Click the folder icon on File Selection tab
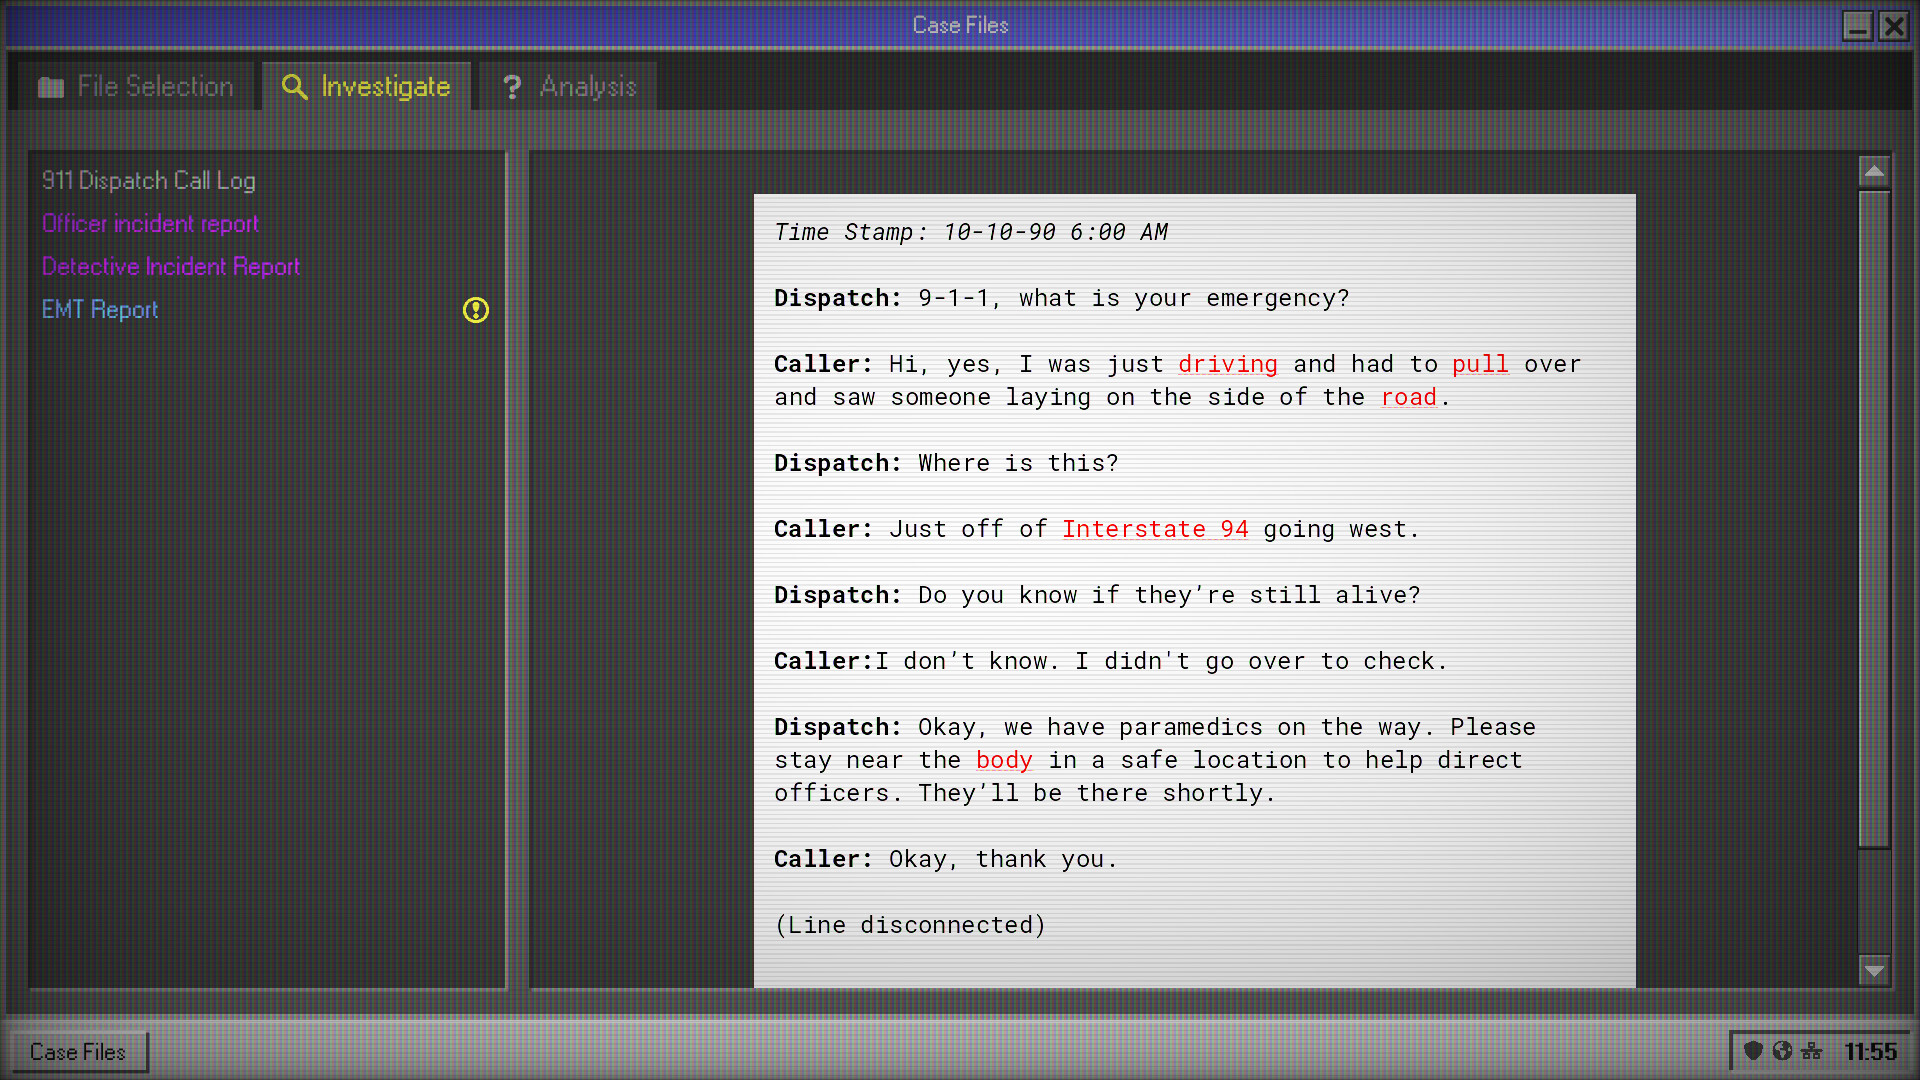 pos(50,87)
